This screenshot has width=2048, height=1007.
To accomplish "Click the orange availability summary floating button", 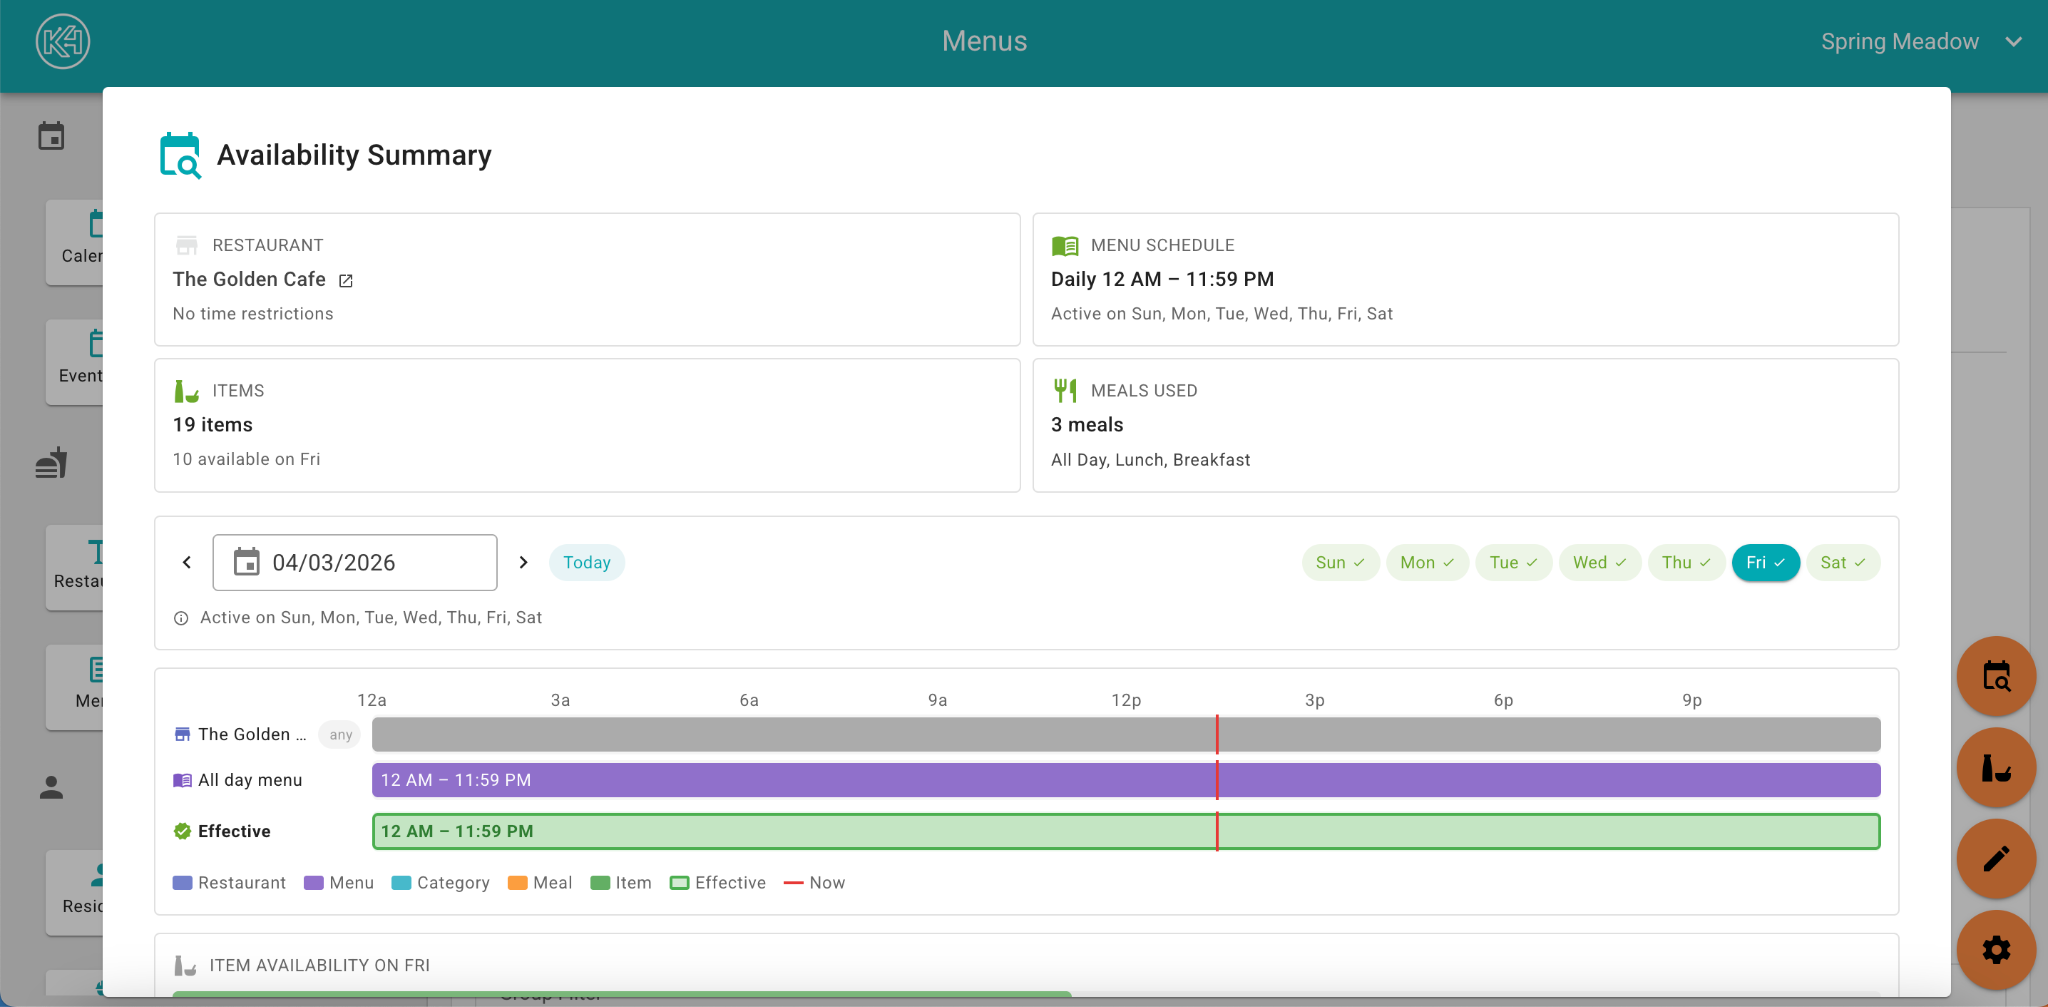I will coord(1995,677).
